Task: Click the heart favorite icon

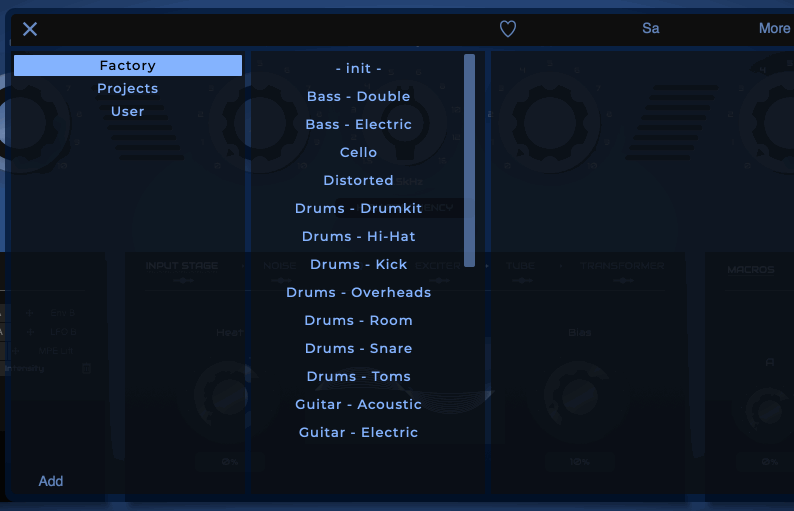Action: (508, 29)
